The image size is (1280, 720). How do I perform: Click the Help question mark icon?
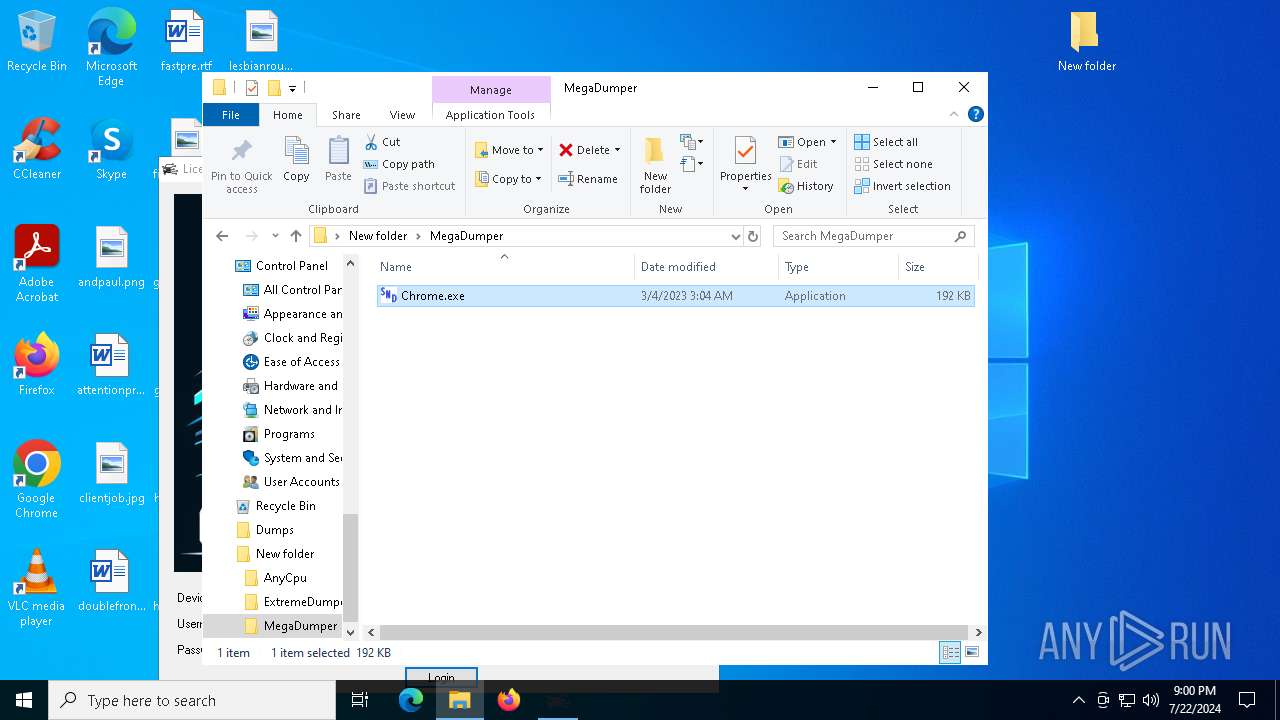click(976, 115)
